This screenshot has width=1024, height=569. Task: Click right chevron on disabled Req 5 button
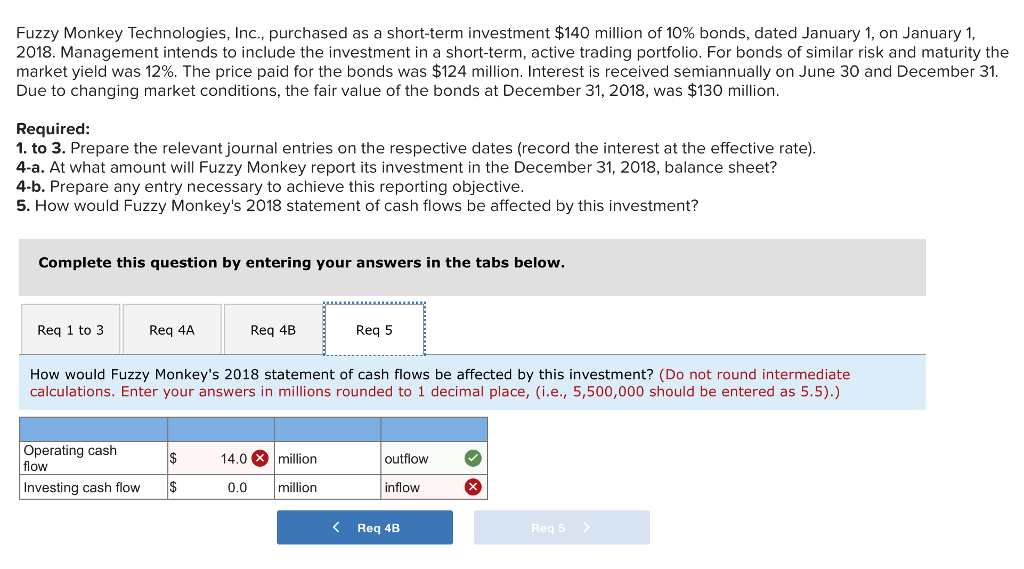tap(586, 527)
